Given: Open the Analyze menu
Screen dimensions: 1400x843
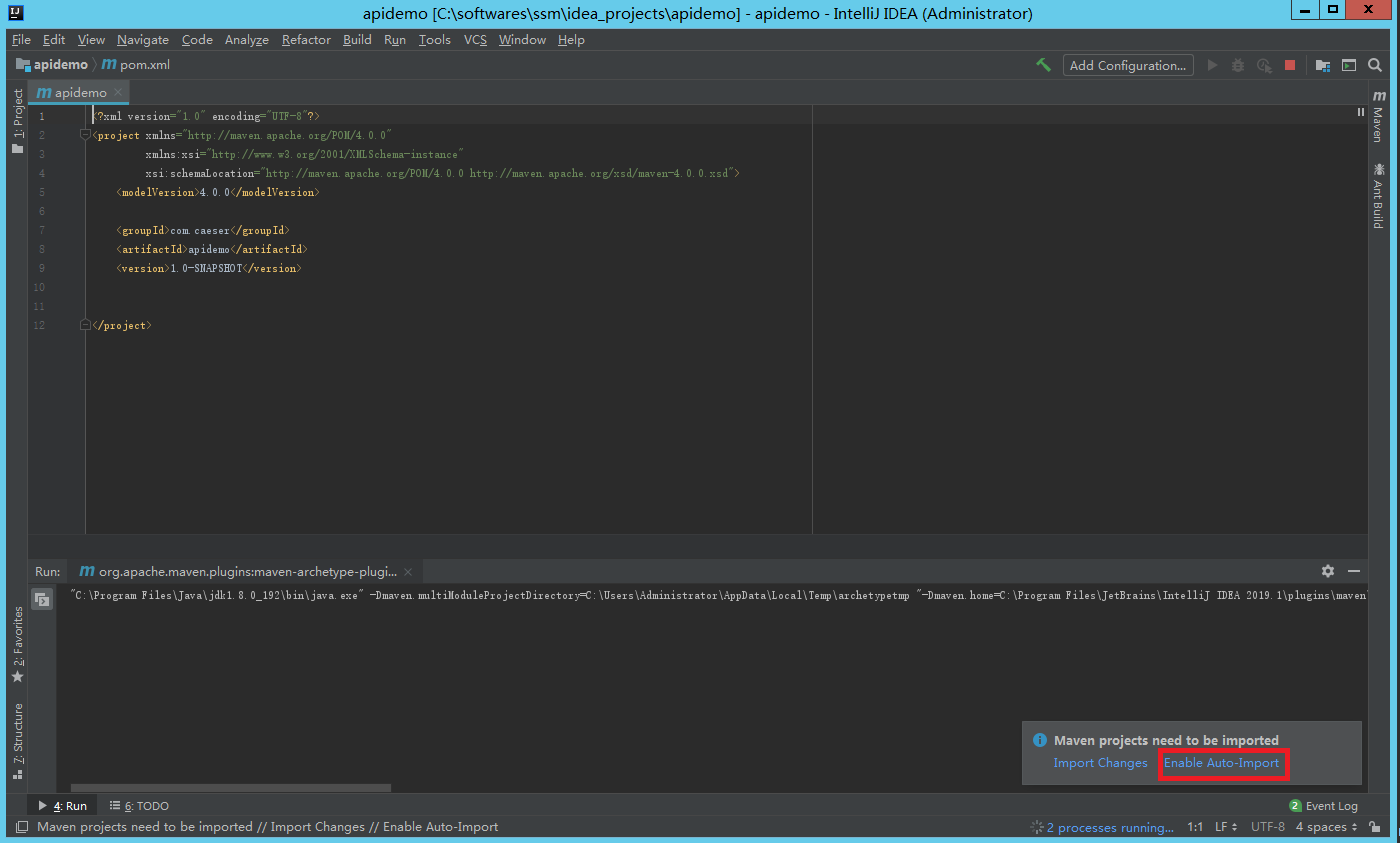Looking at the screenshot, I should pos(247,40).
